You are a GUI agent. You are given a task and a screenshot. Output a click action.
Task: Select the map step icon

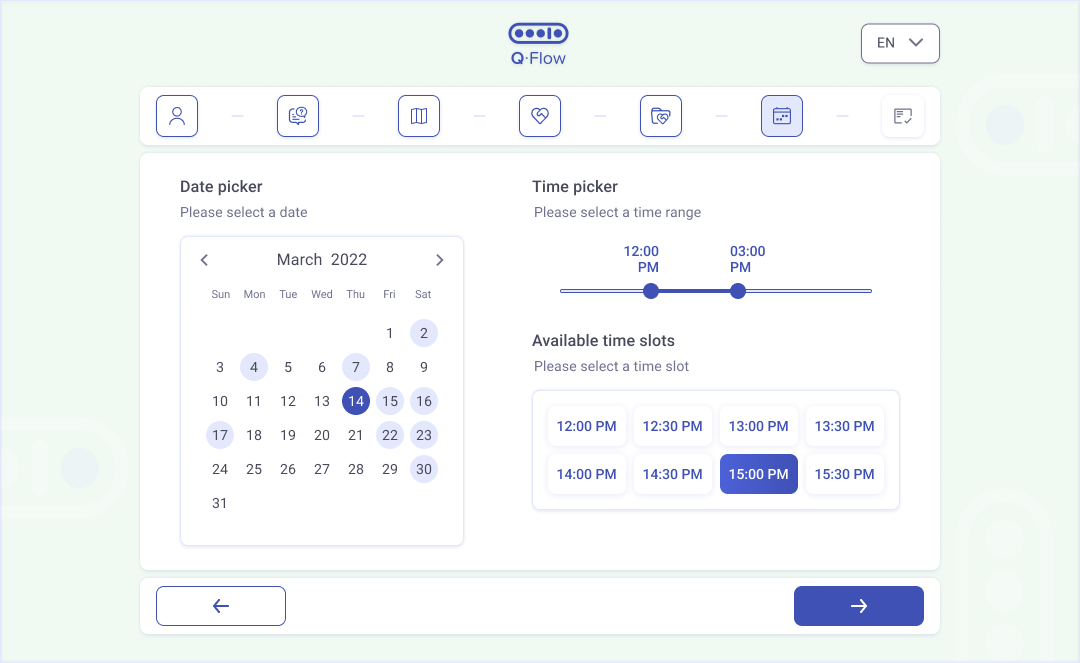pyautogui.click(x=419, y=116)
